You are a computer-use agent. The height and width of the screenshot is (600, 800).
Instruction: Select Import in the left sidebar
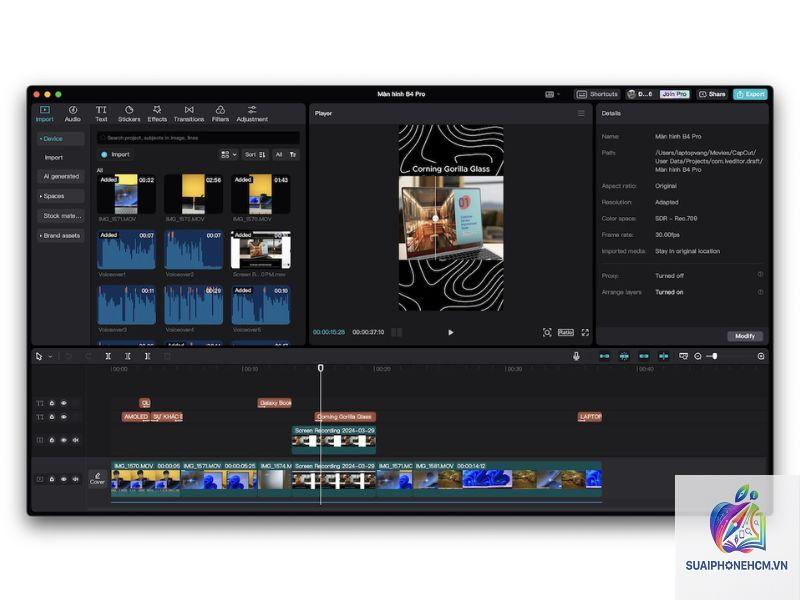(54, 158)
